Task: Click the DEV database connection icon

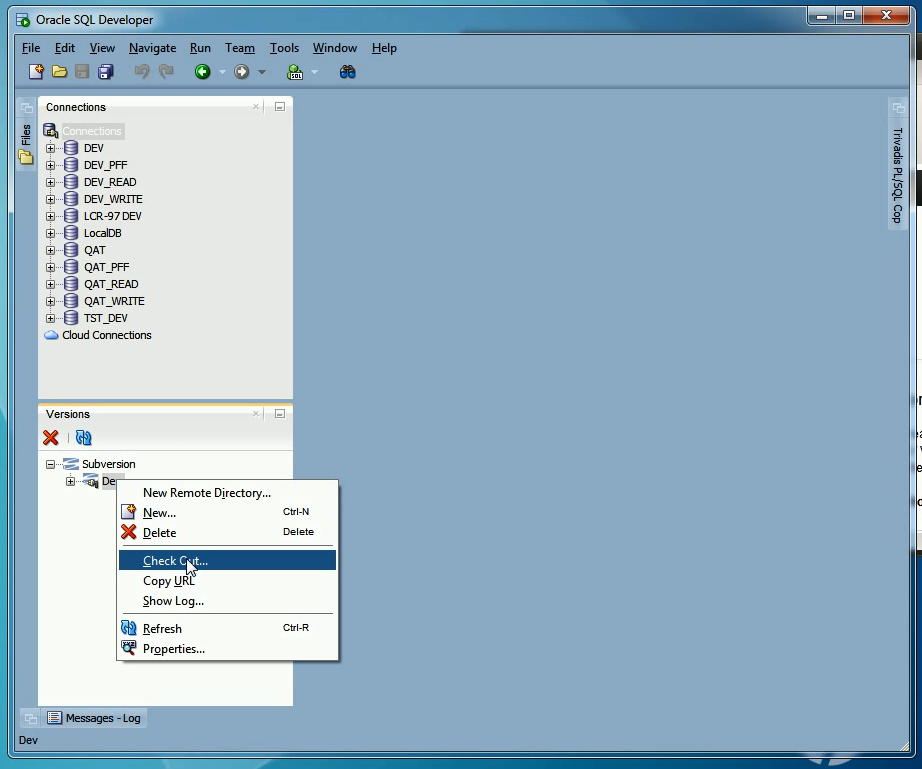Action: tap(71, 148)
